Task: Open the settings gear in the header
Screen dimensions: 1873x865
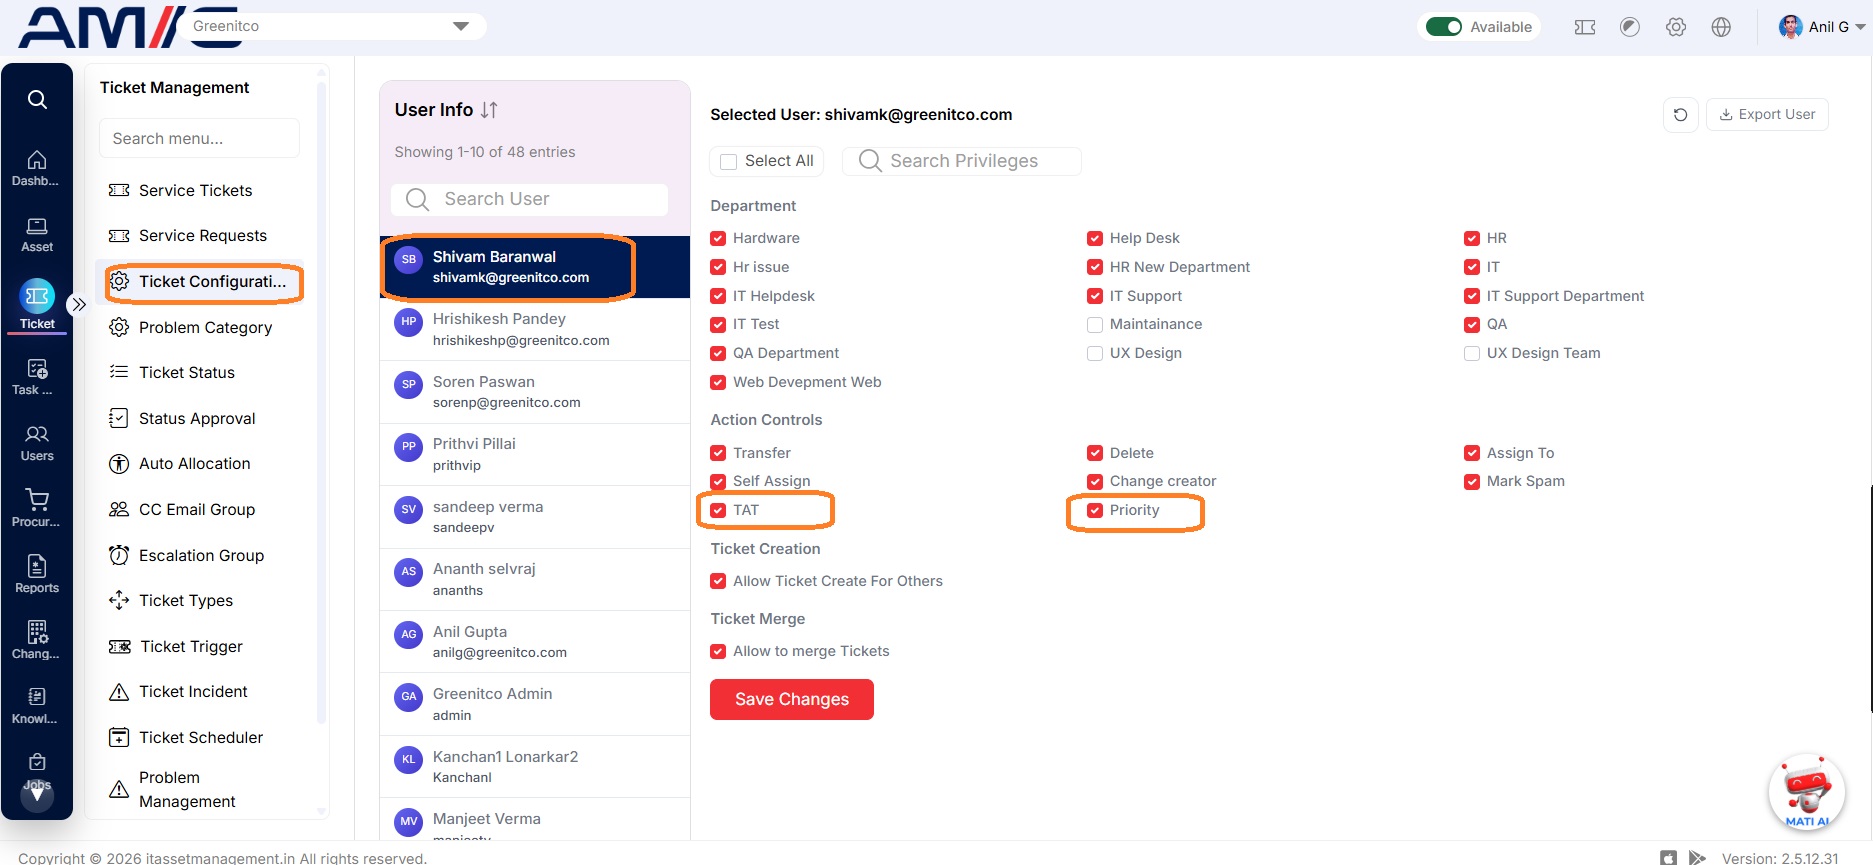Action: (x=1676, y=27)
